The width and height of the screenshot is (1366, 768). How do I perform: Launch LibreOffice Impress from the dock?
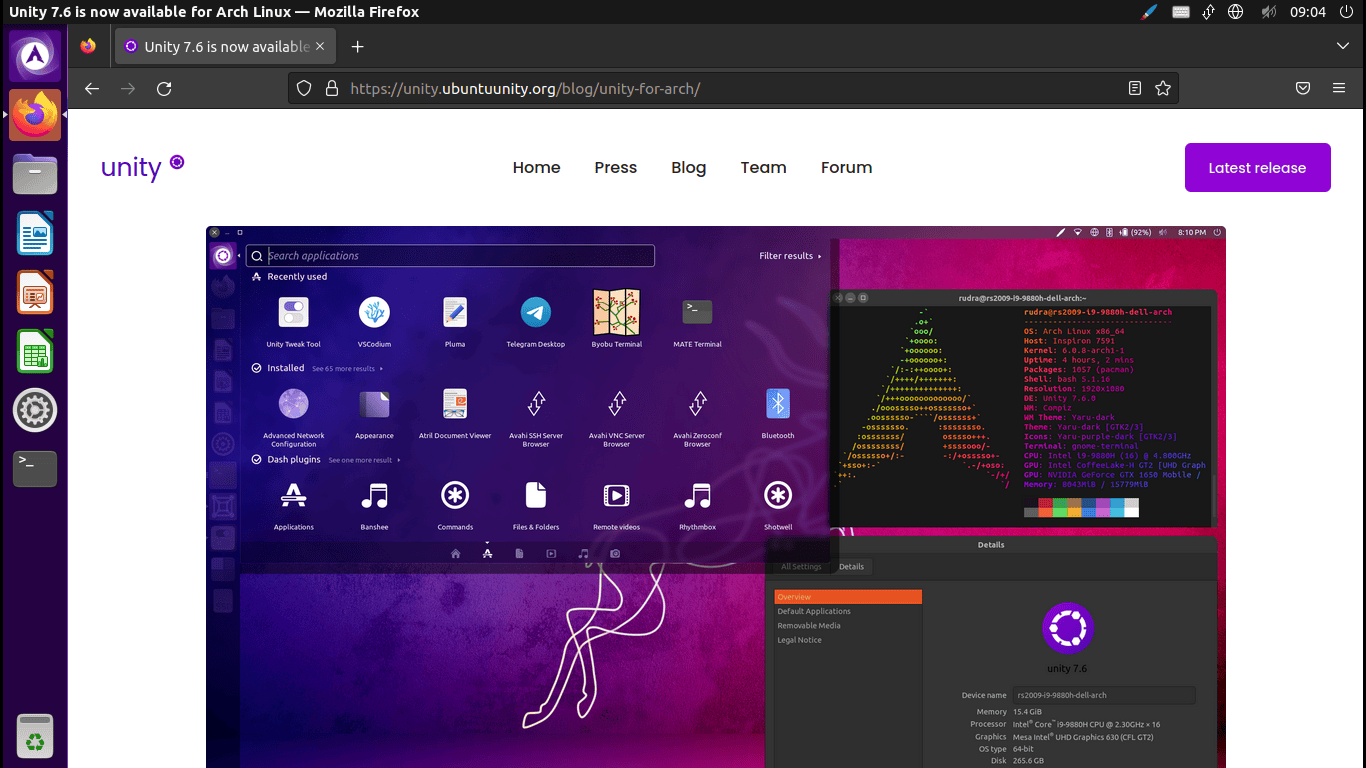point(35,293)
